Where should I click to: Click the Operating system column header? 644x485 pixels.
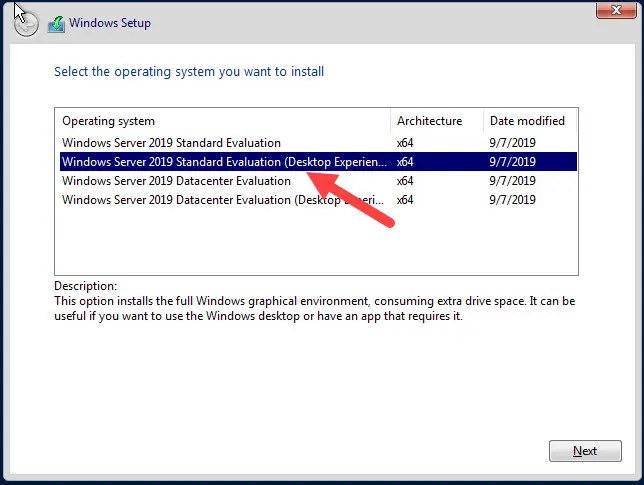[223, 121]
